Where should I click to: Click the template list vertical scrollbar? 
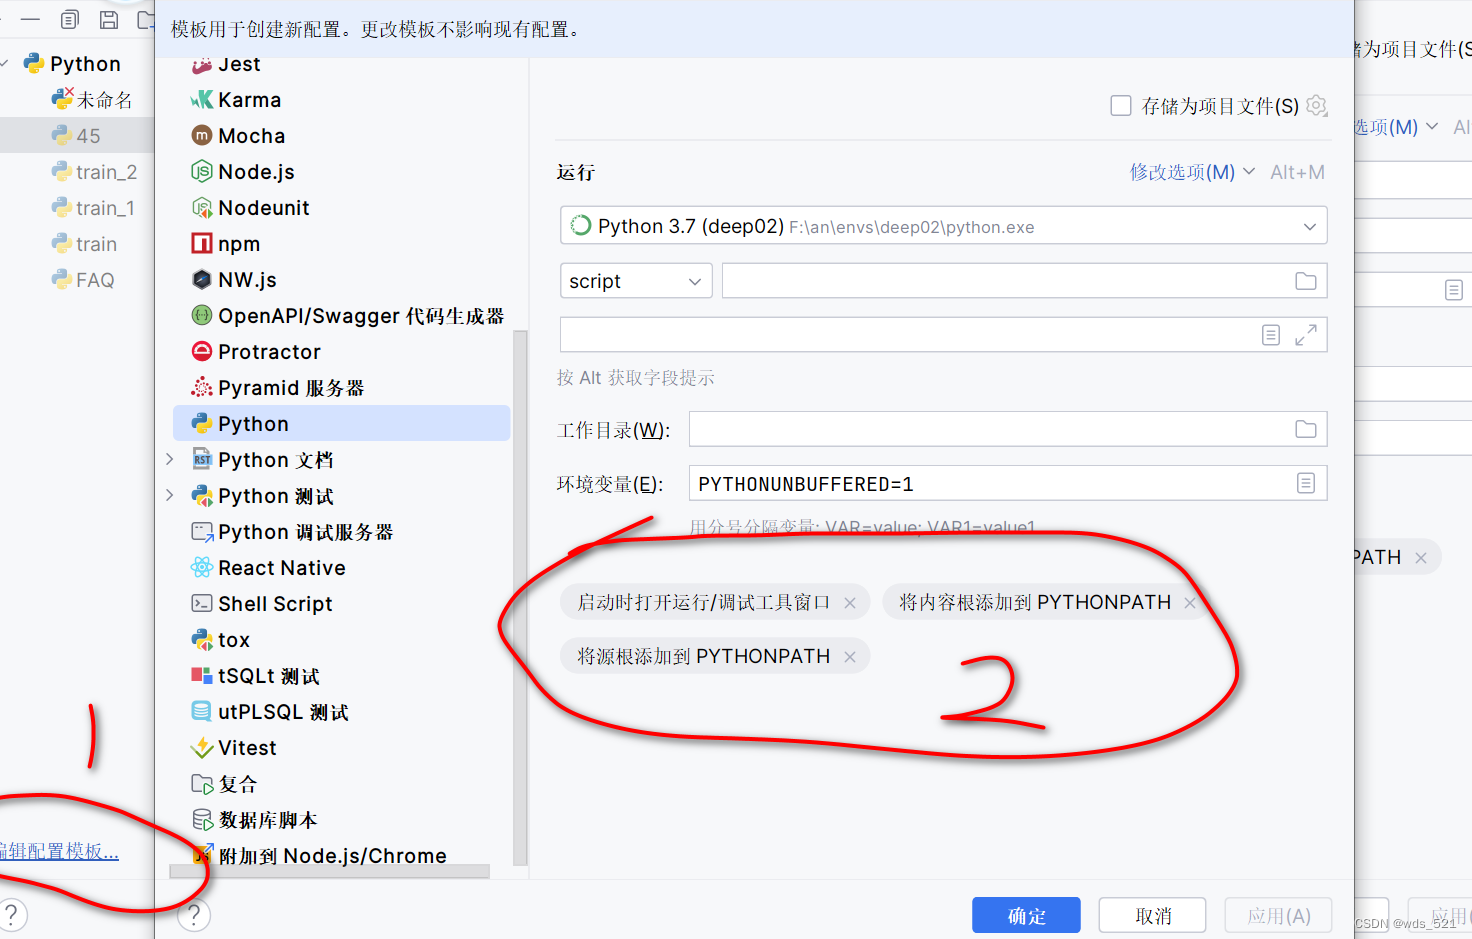coord(519,597)
